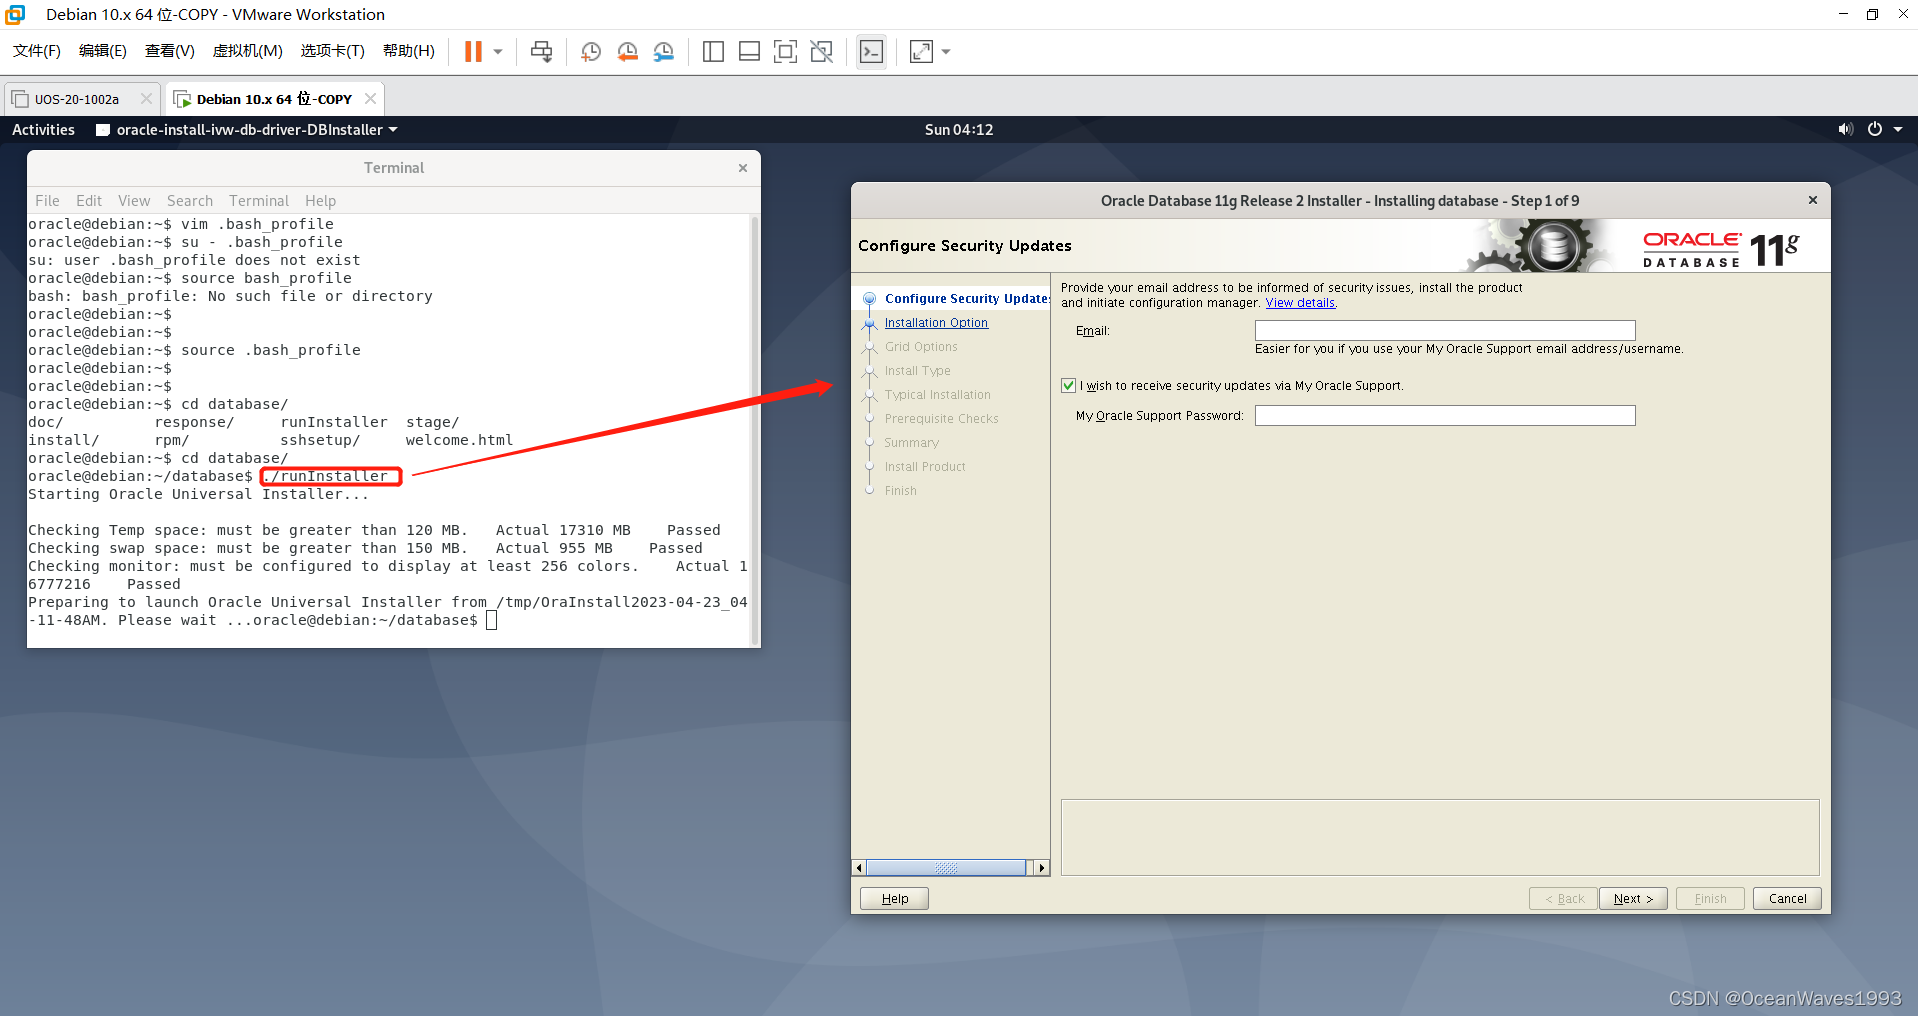Open the Terminal menu in terminal window
This screenshot has height=1016, width=1918.
click(259, 201)
